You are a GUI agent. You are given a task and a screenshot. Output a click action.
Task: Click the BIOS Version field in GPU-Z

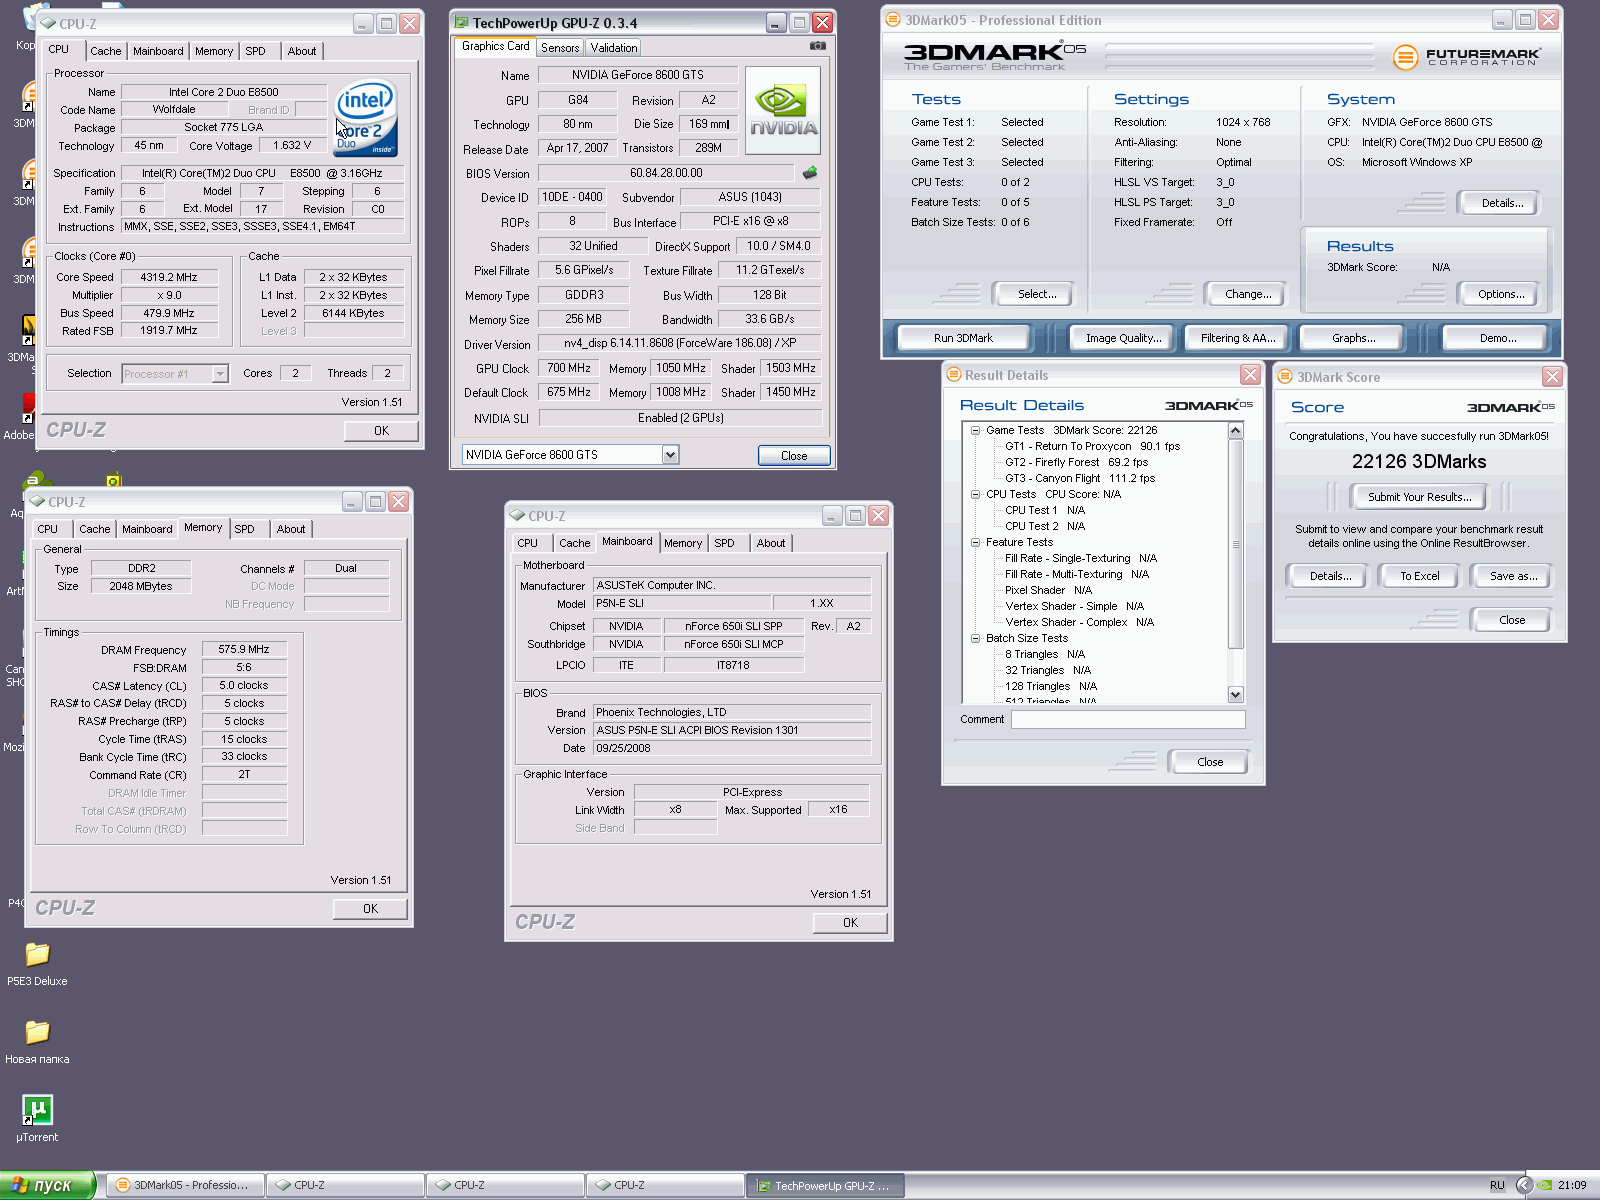coord(666,173)
